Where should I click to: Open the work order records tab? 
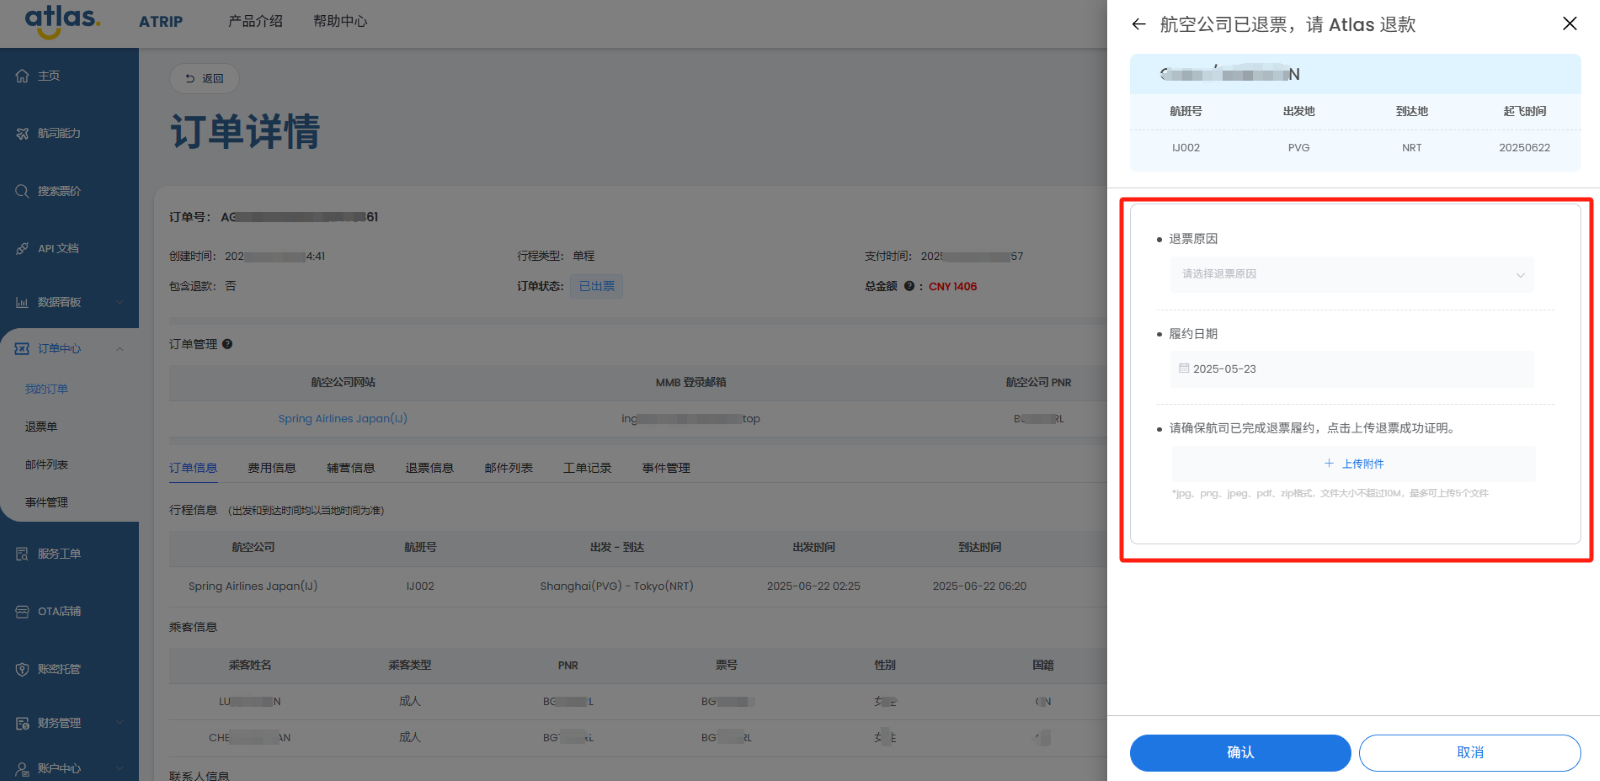587,468
